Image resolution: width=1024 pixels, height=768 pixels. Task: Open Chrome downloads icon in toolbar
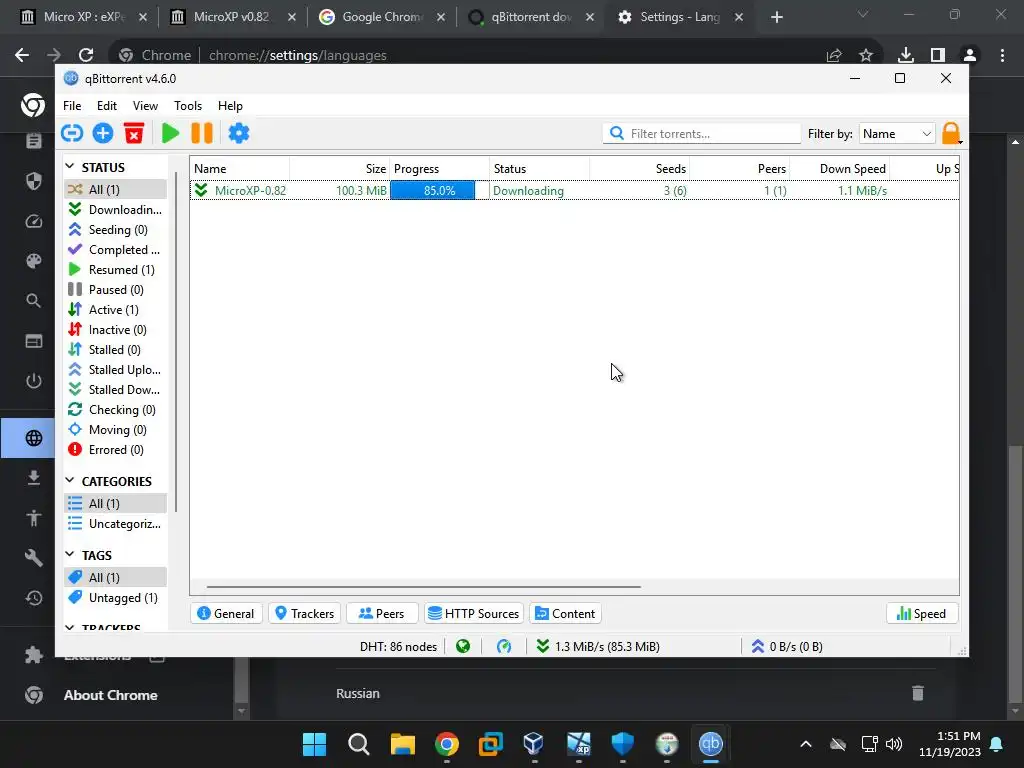point(905,56)
